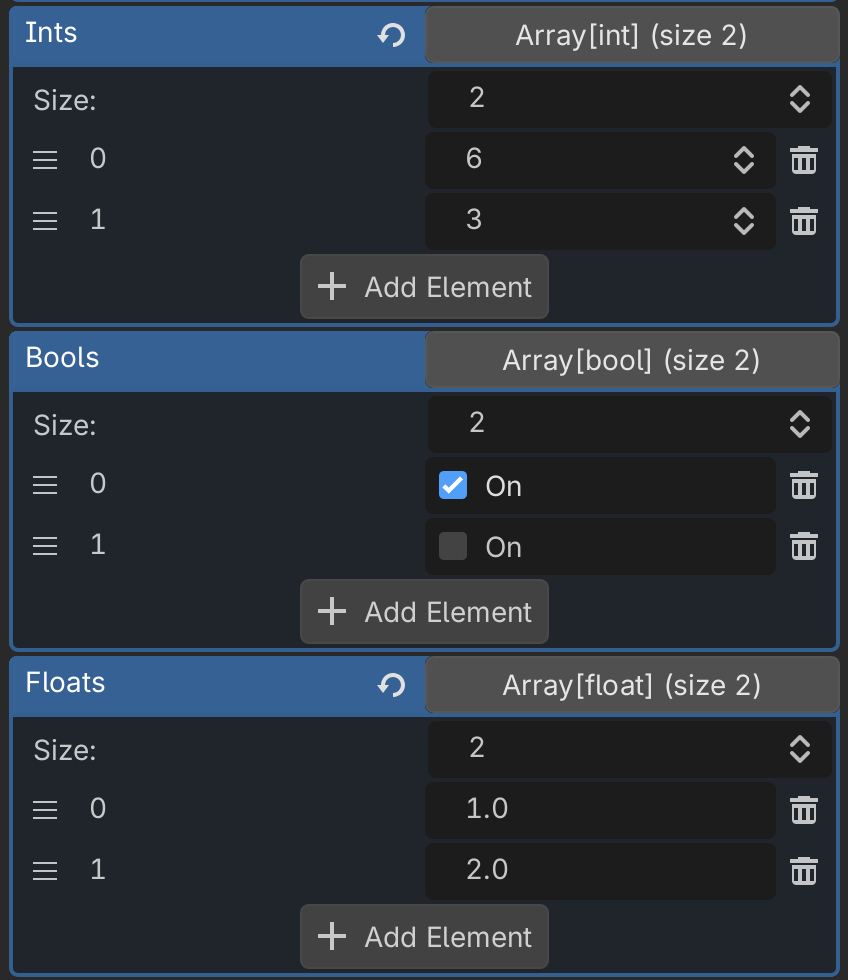Click Add Element under the Floats array
848x980 pixels.
(424, 937)
